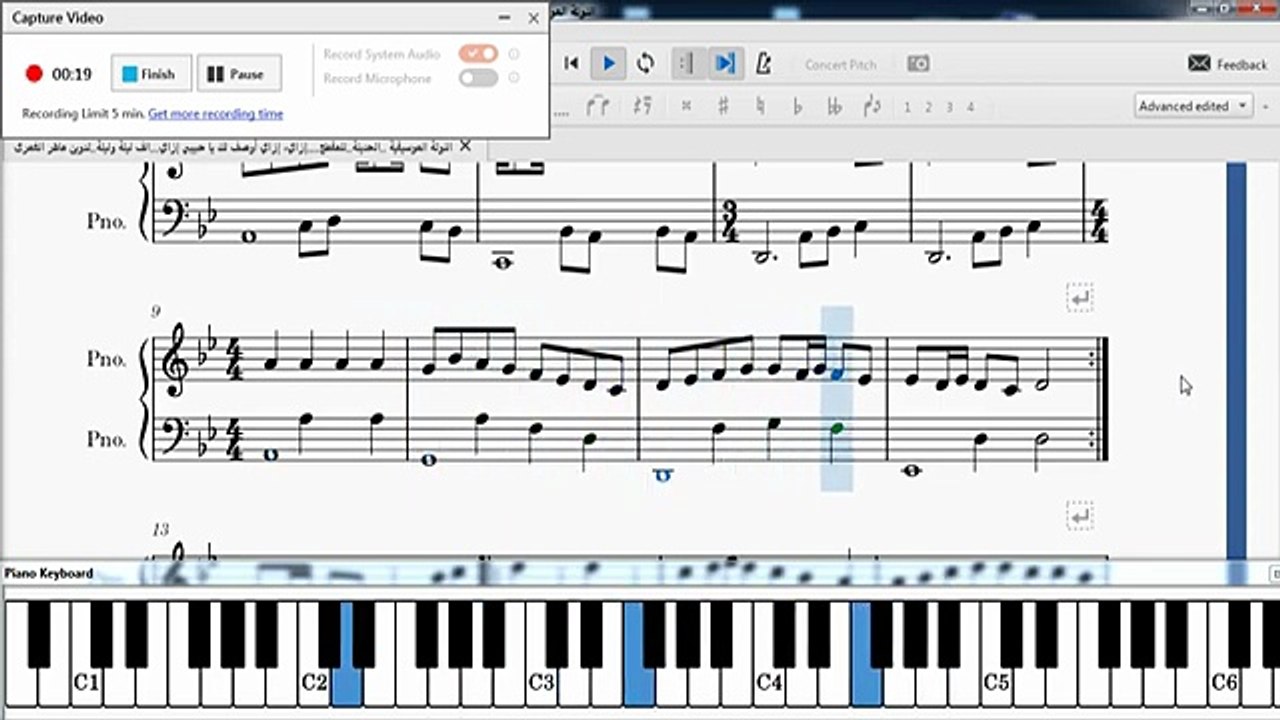Close the open score tab
Viewport: 1280px width, 720px height.
click(465, 146)
